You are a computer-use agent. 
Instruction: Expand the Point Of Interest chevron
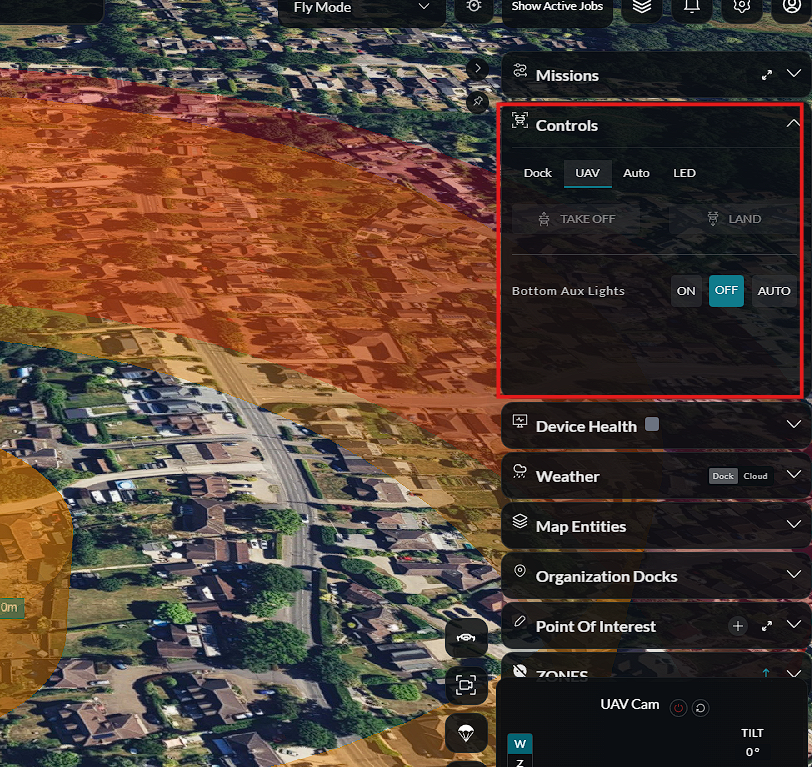793,625
